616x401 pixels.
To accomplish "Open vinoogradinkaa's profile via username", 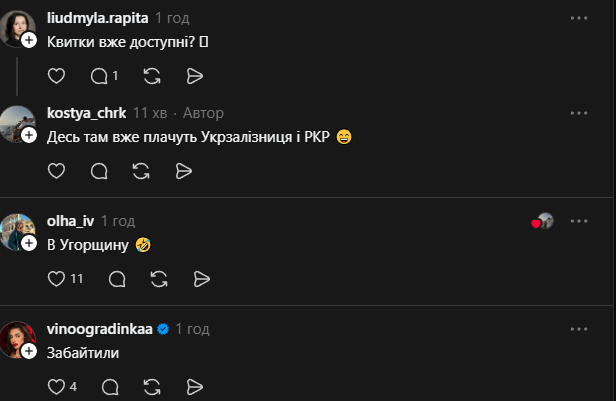I will (99, 329).
